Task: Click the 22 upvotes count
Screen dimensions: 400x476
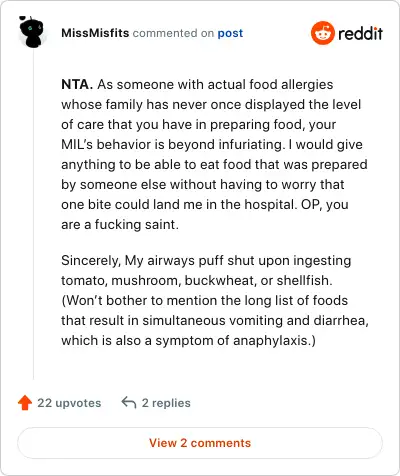Action: pyautogui.click(x=69, y=403)
